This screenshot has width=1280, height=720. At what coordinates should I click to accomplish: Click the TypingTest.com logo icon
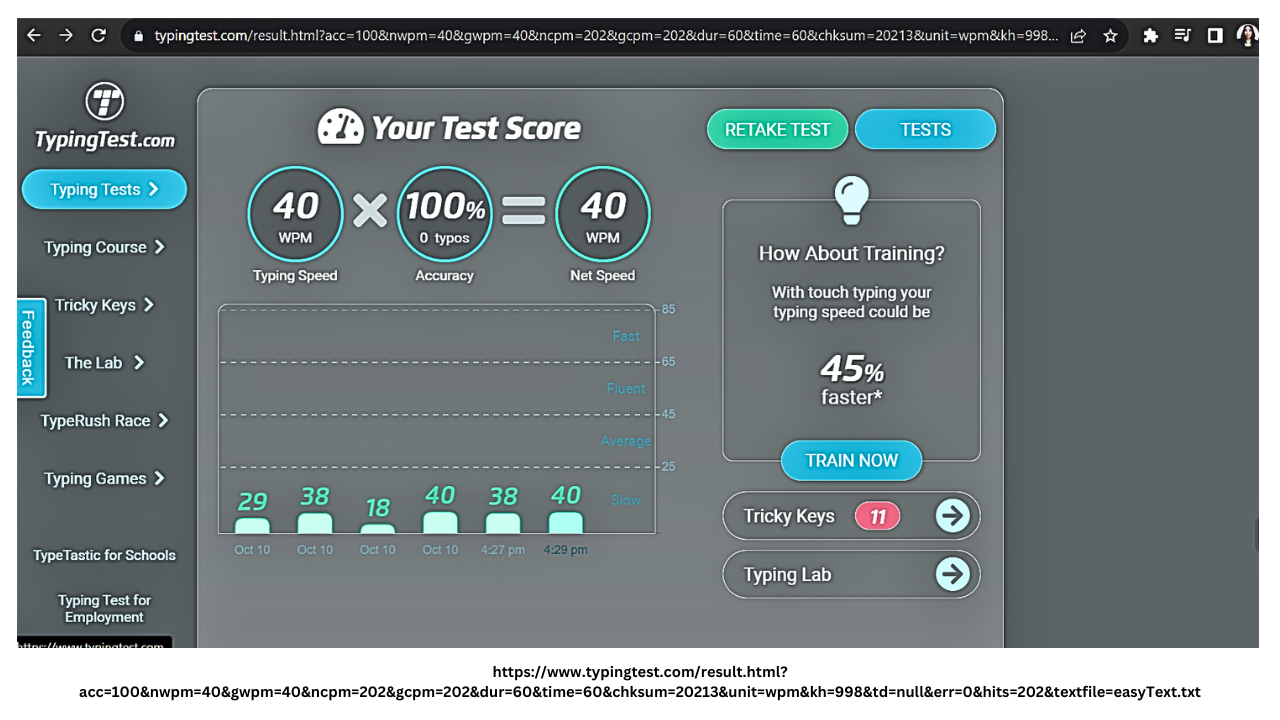pyautogui.click(x=105, y=102)
